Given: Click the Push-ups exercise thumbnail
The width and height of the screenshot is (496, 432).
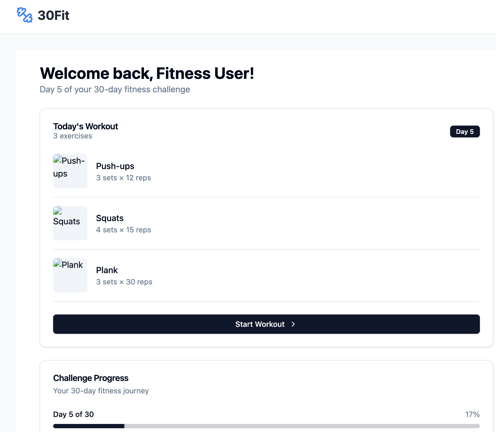Looking at the screenshot, I should 70,171.
